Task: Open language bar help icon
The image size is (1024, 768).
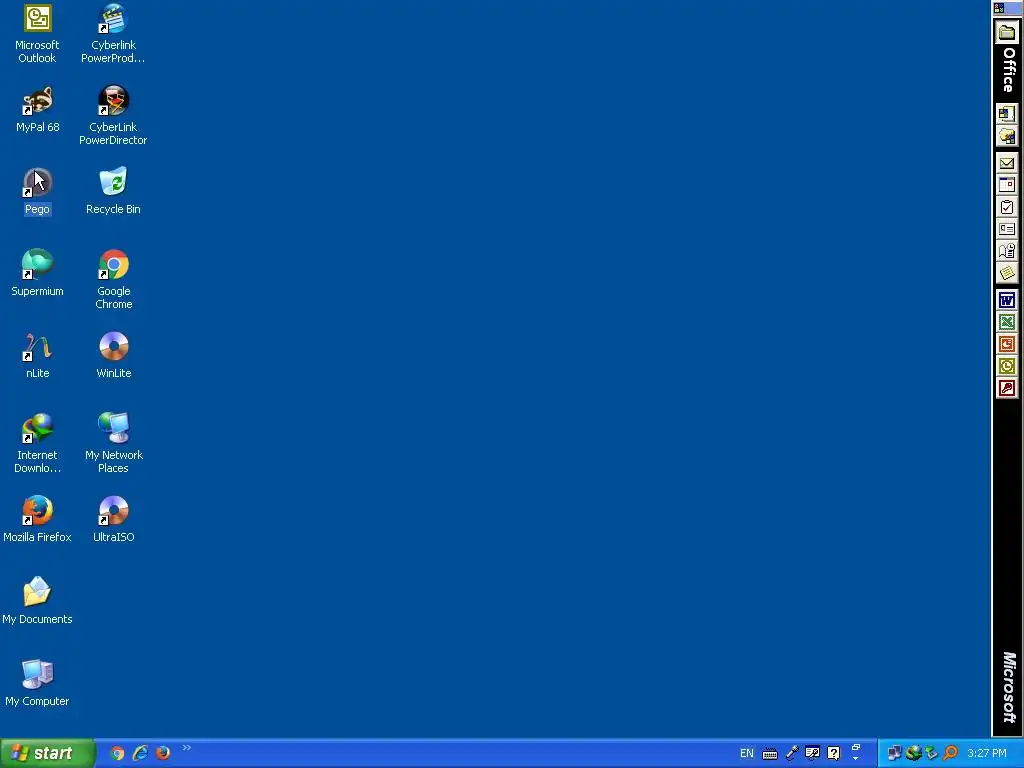Action: coord(833,753)
